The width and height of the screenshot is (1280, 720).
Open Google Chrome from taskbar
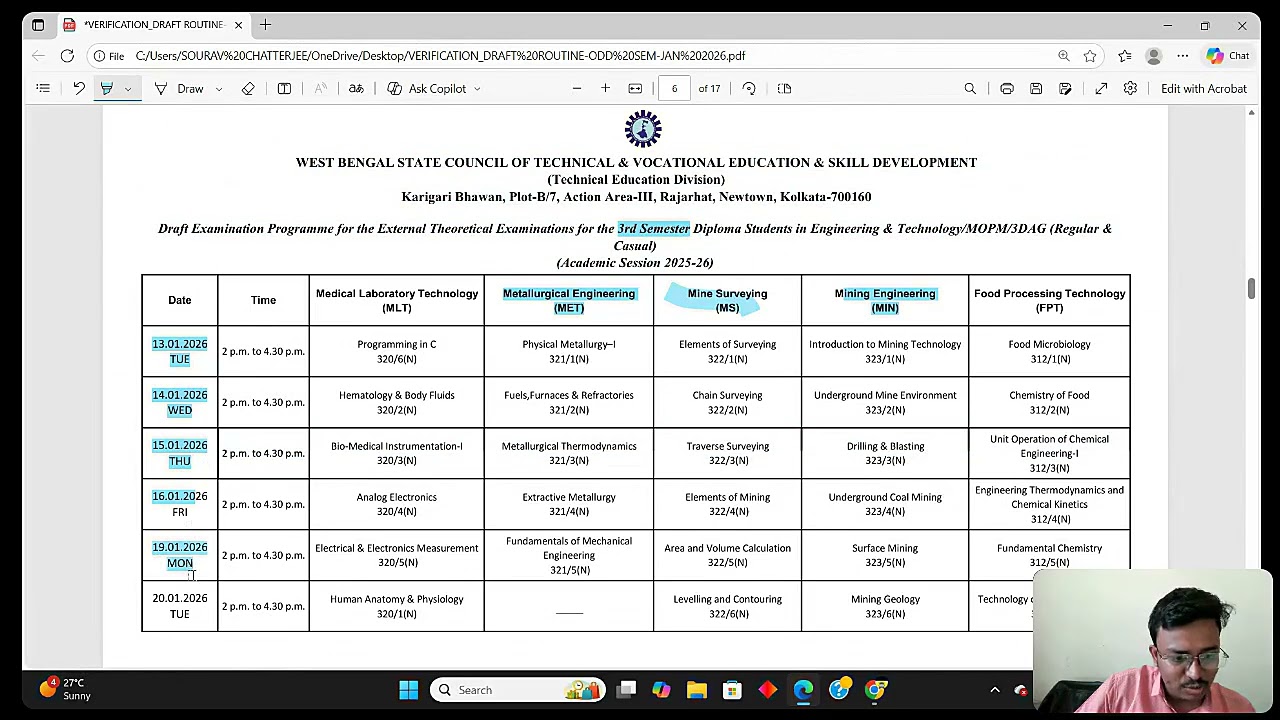tap(875, 690)
